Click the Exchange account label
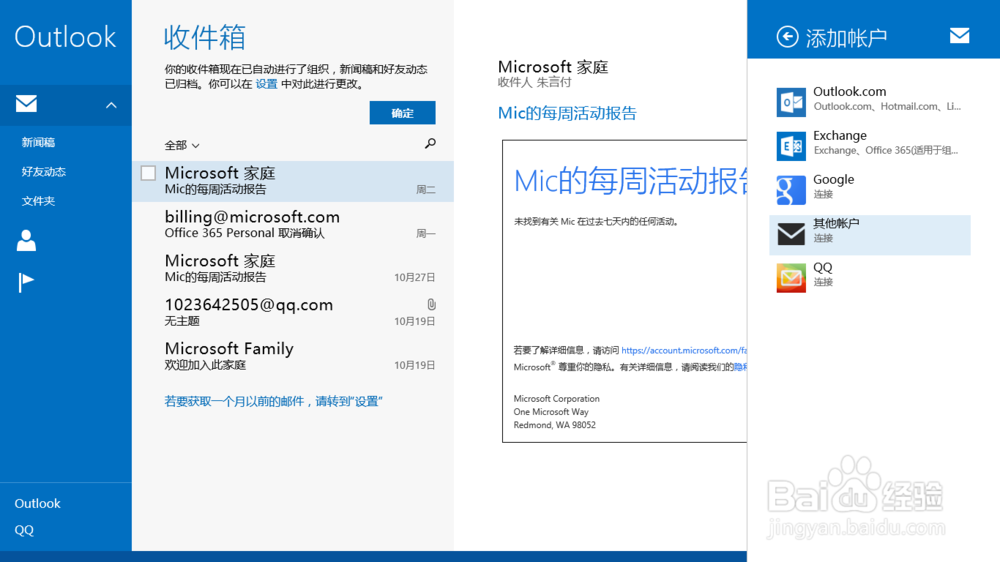This screenshot has width=1000, height=562. (x=840, y=136)
